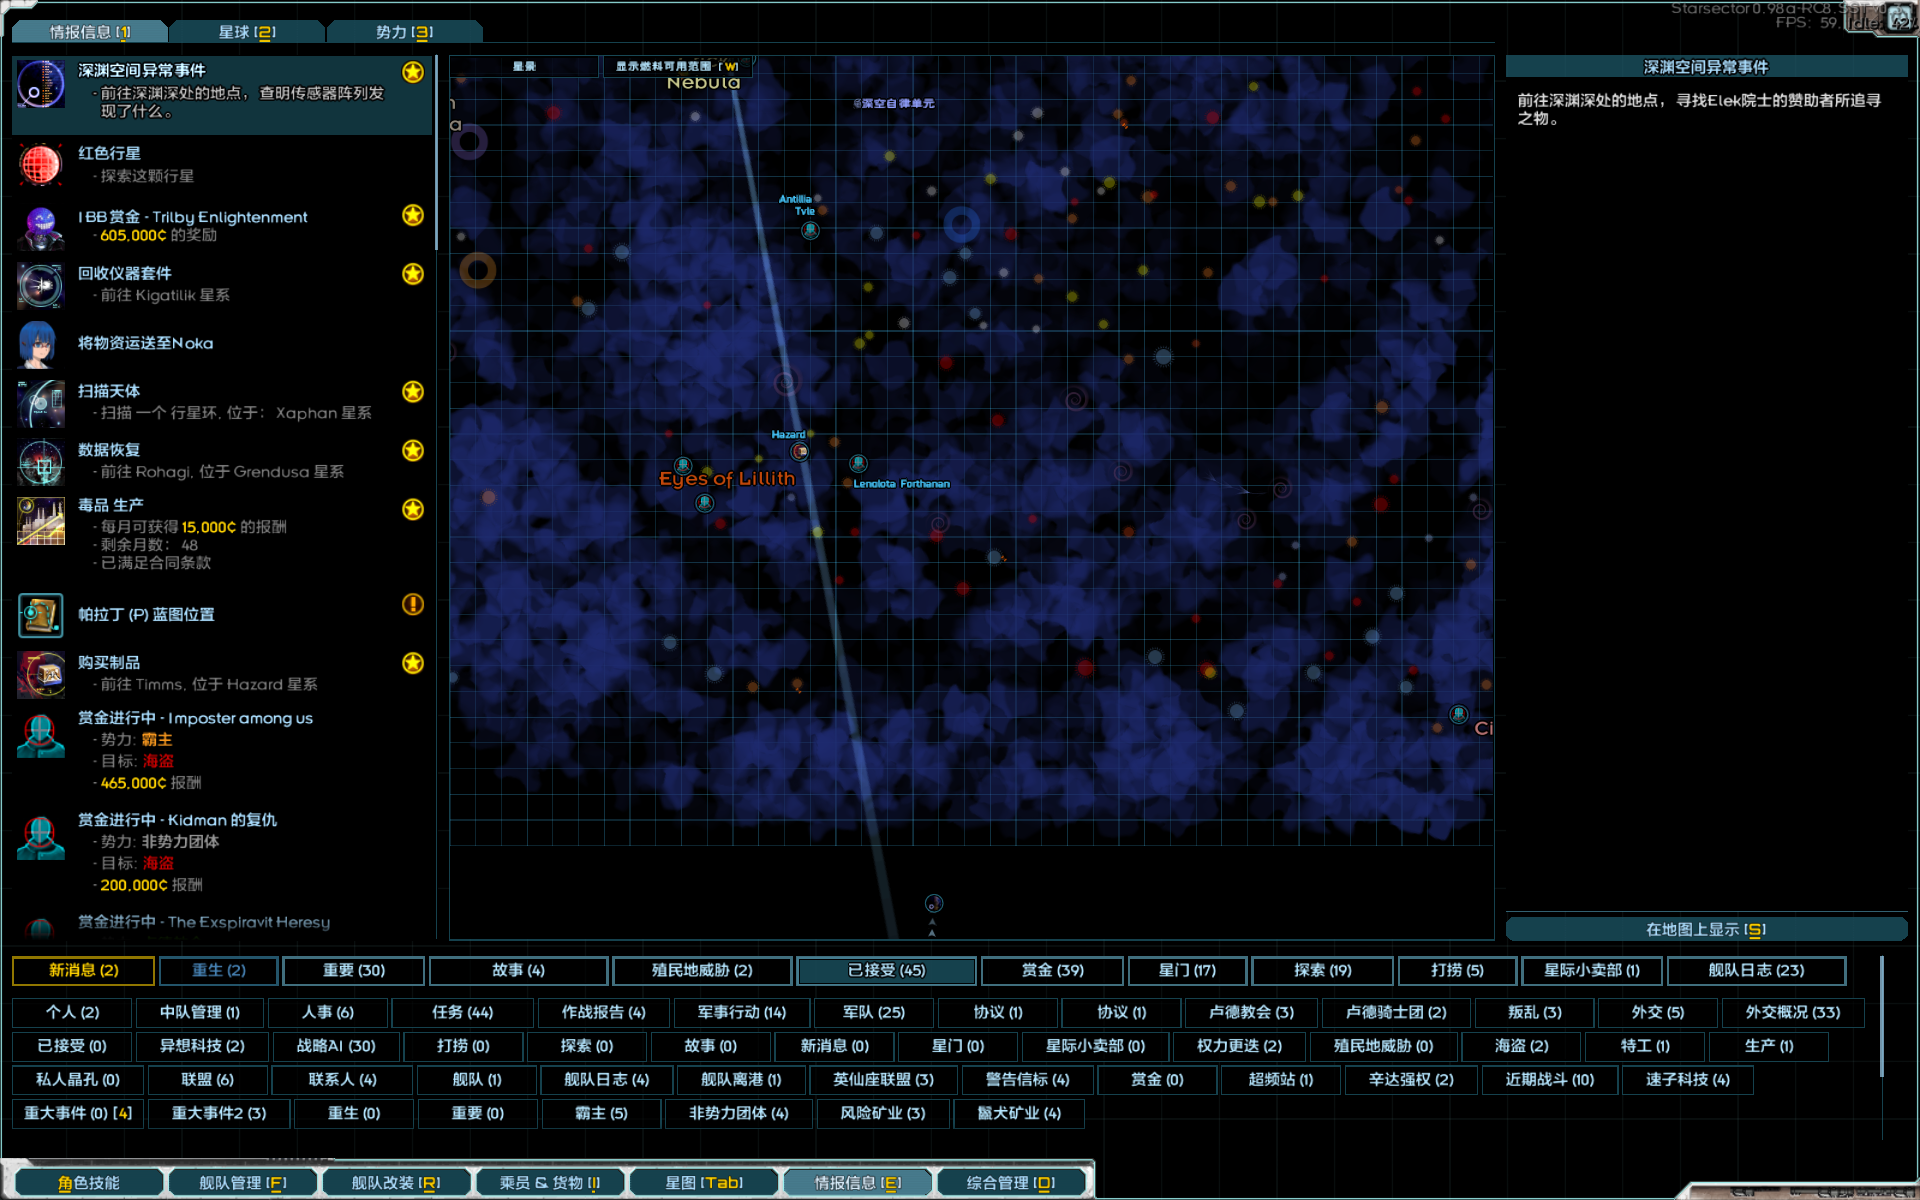Click 在地图上显示 [S] button
The height and width of the screenshot is (1200, 1920).
pos(1706,929)
